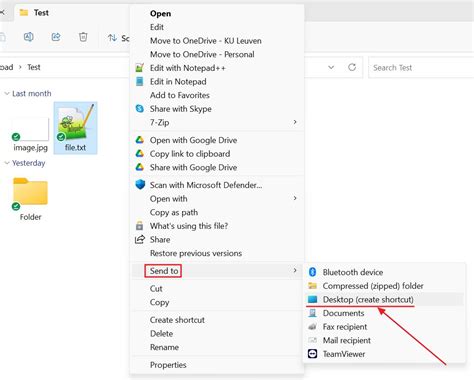Click the Notepad icon beside Edit in Notepad
The height and width of the screenshot is (380, 474).
pyautogui.click(x=140, y=81)
